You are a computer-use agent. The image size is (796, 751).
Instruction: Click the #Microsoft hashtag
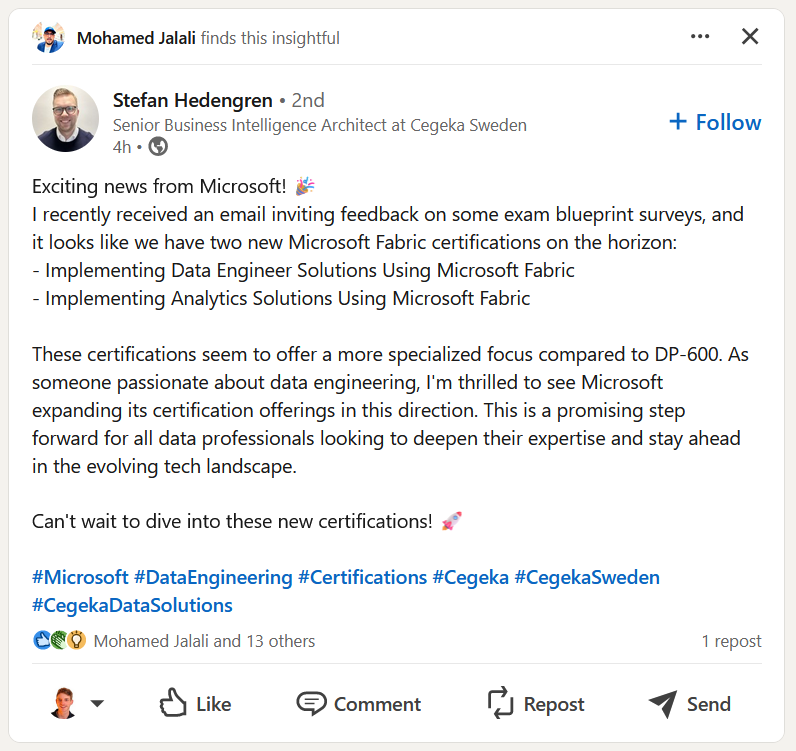[x=80, y=577]
